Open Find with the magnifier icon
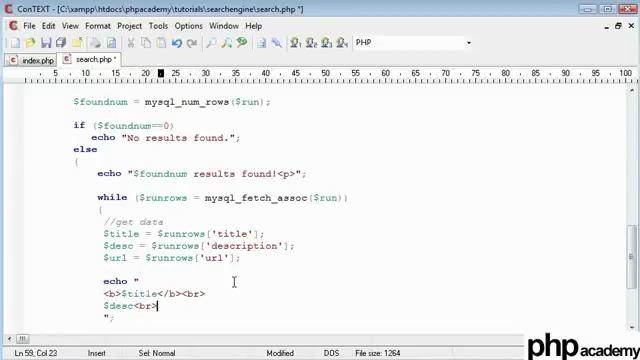 pos(211,42)
